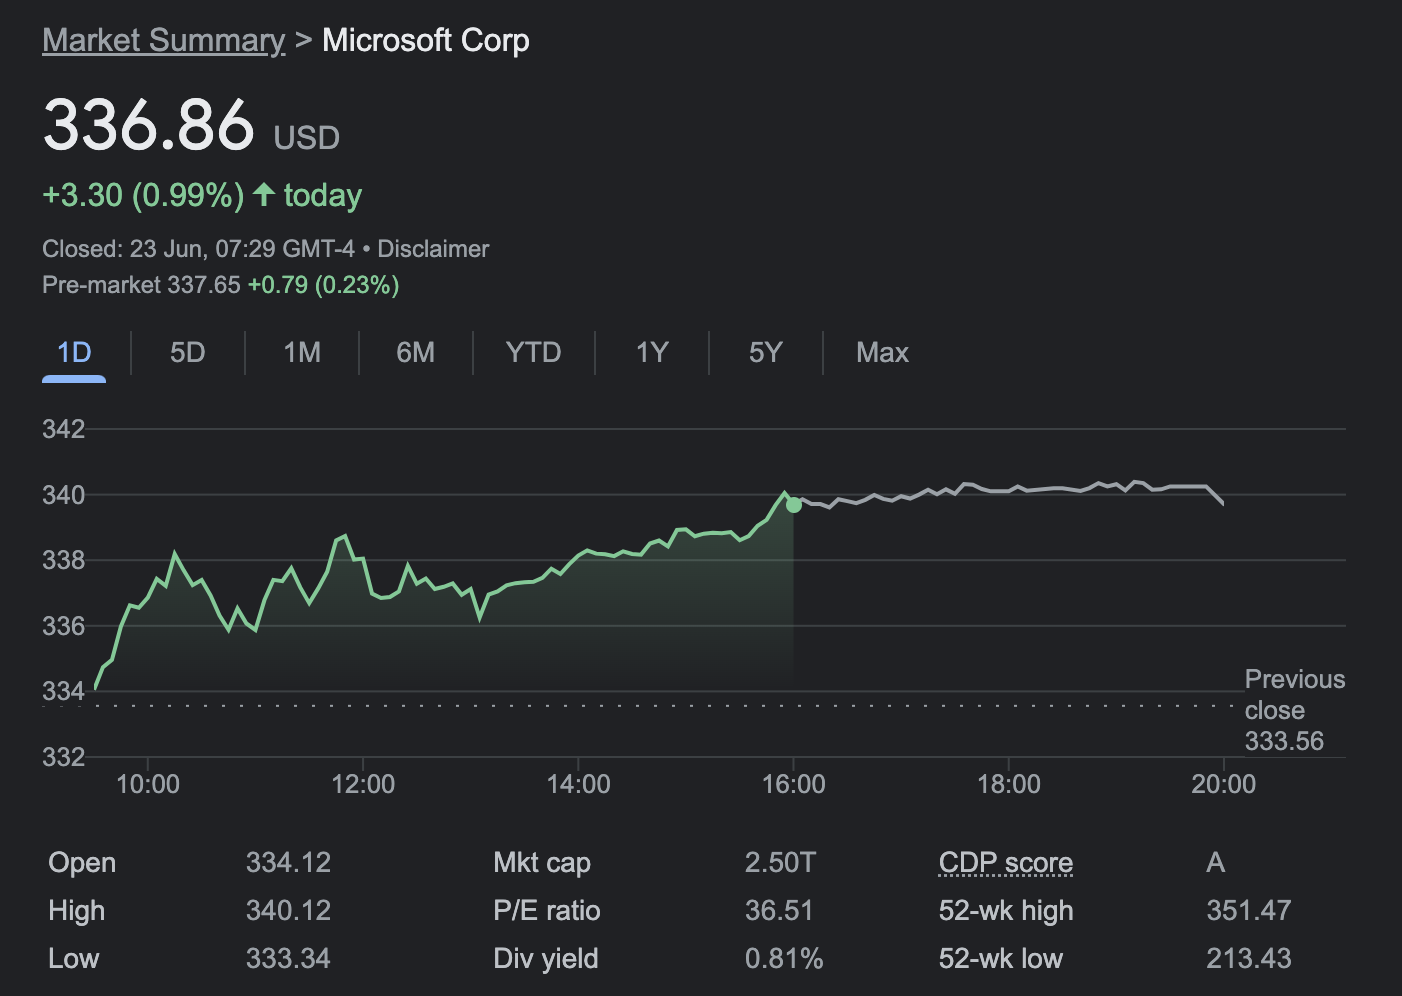Click the P/E ratio label
Image resolution: width=1402 pixels, height=996 pixels.
click(x=547, y=910)
